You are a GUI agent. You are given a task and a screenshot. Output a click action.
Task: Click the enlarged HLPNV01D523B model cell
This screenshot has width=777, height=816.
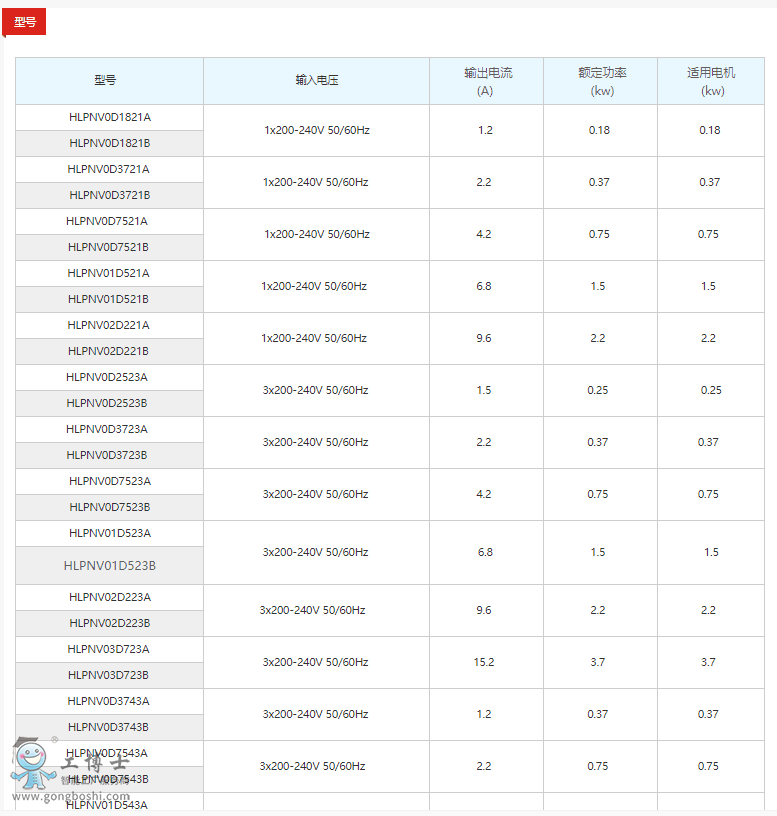[110, 565]
